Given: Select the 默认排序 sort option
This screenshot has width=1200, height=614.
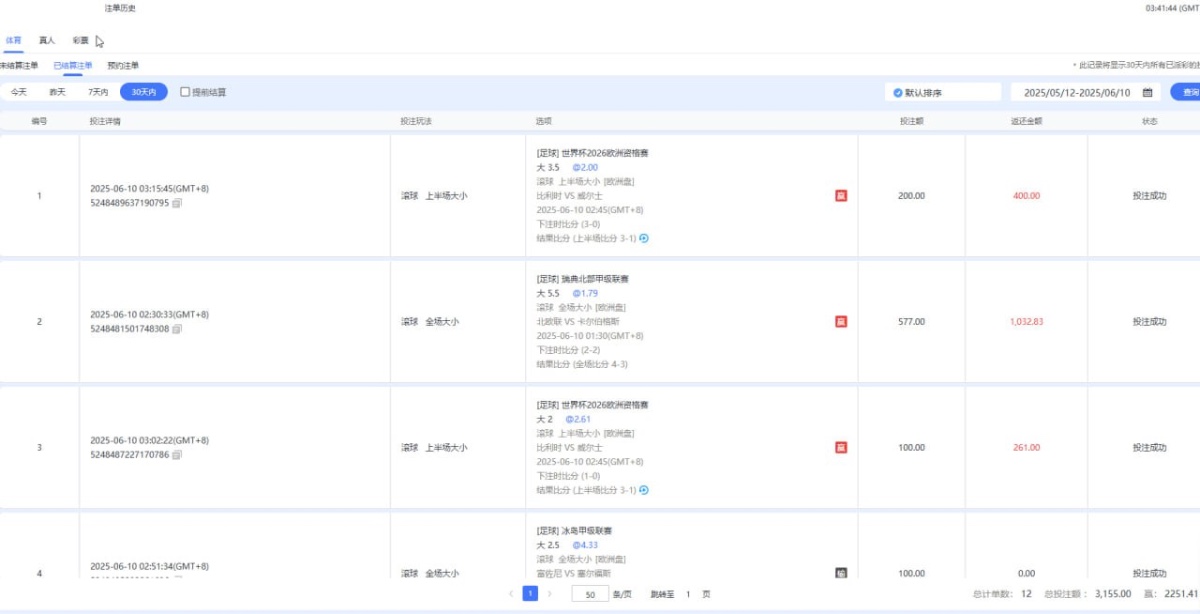Looking at the screenshot, I should coord(898,92).
